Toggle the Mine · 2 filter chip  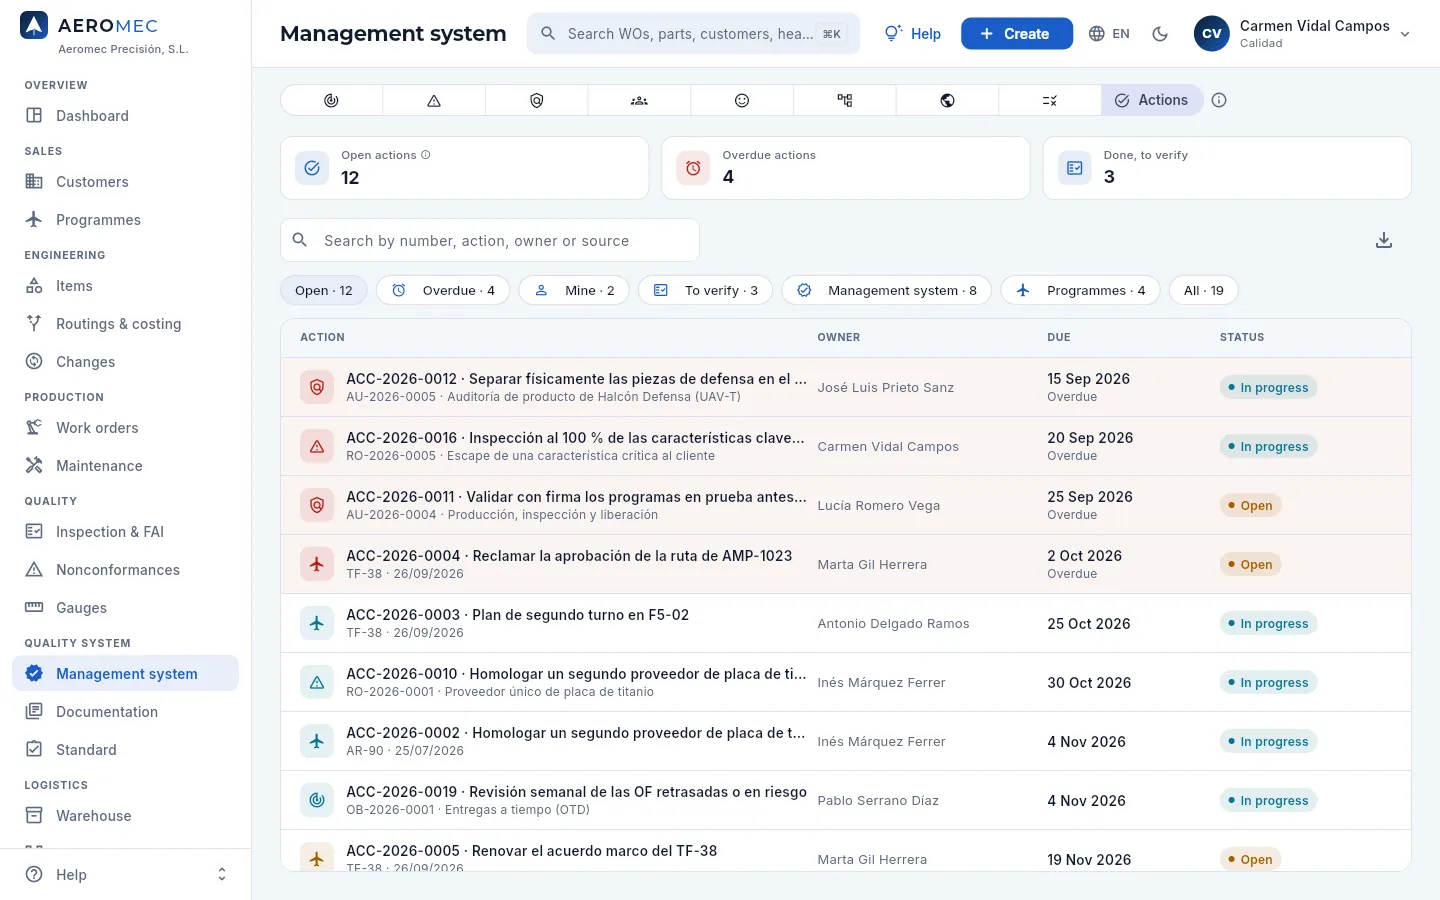coord(574,291)
